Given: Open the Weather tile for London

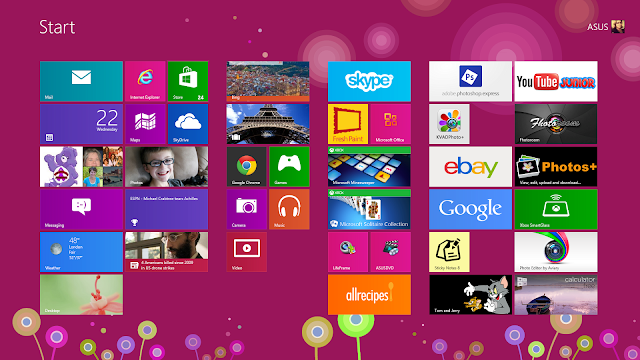Looking at the screenshot, I should (81, 252).
